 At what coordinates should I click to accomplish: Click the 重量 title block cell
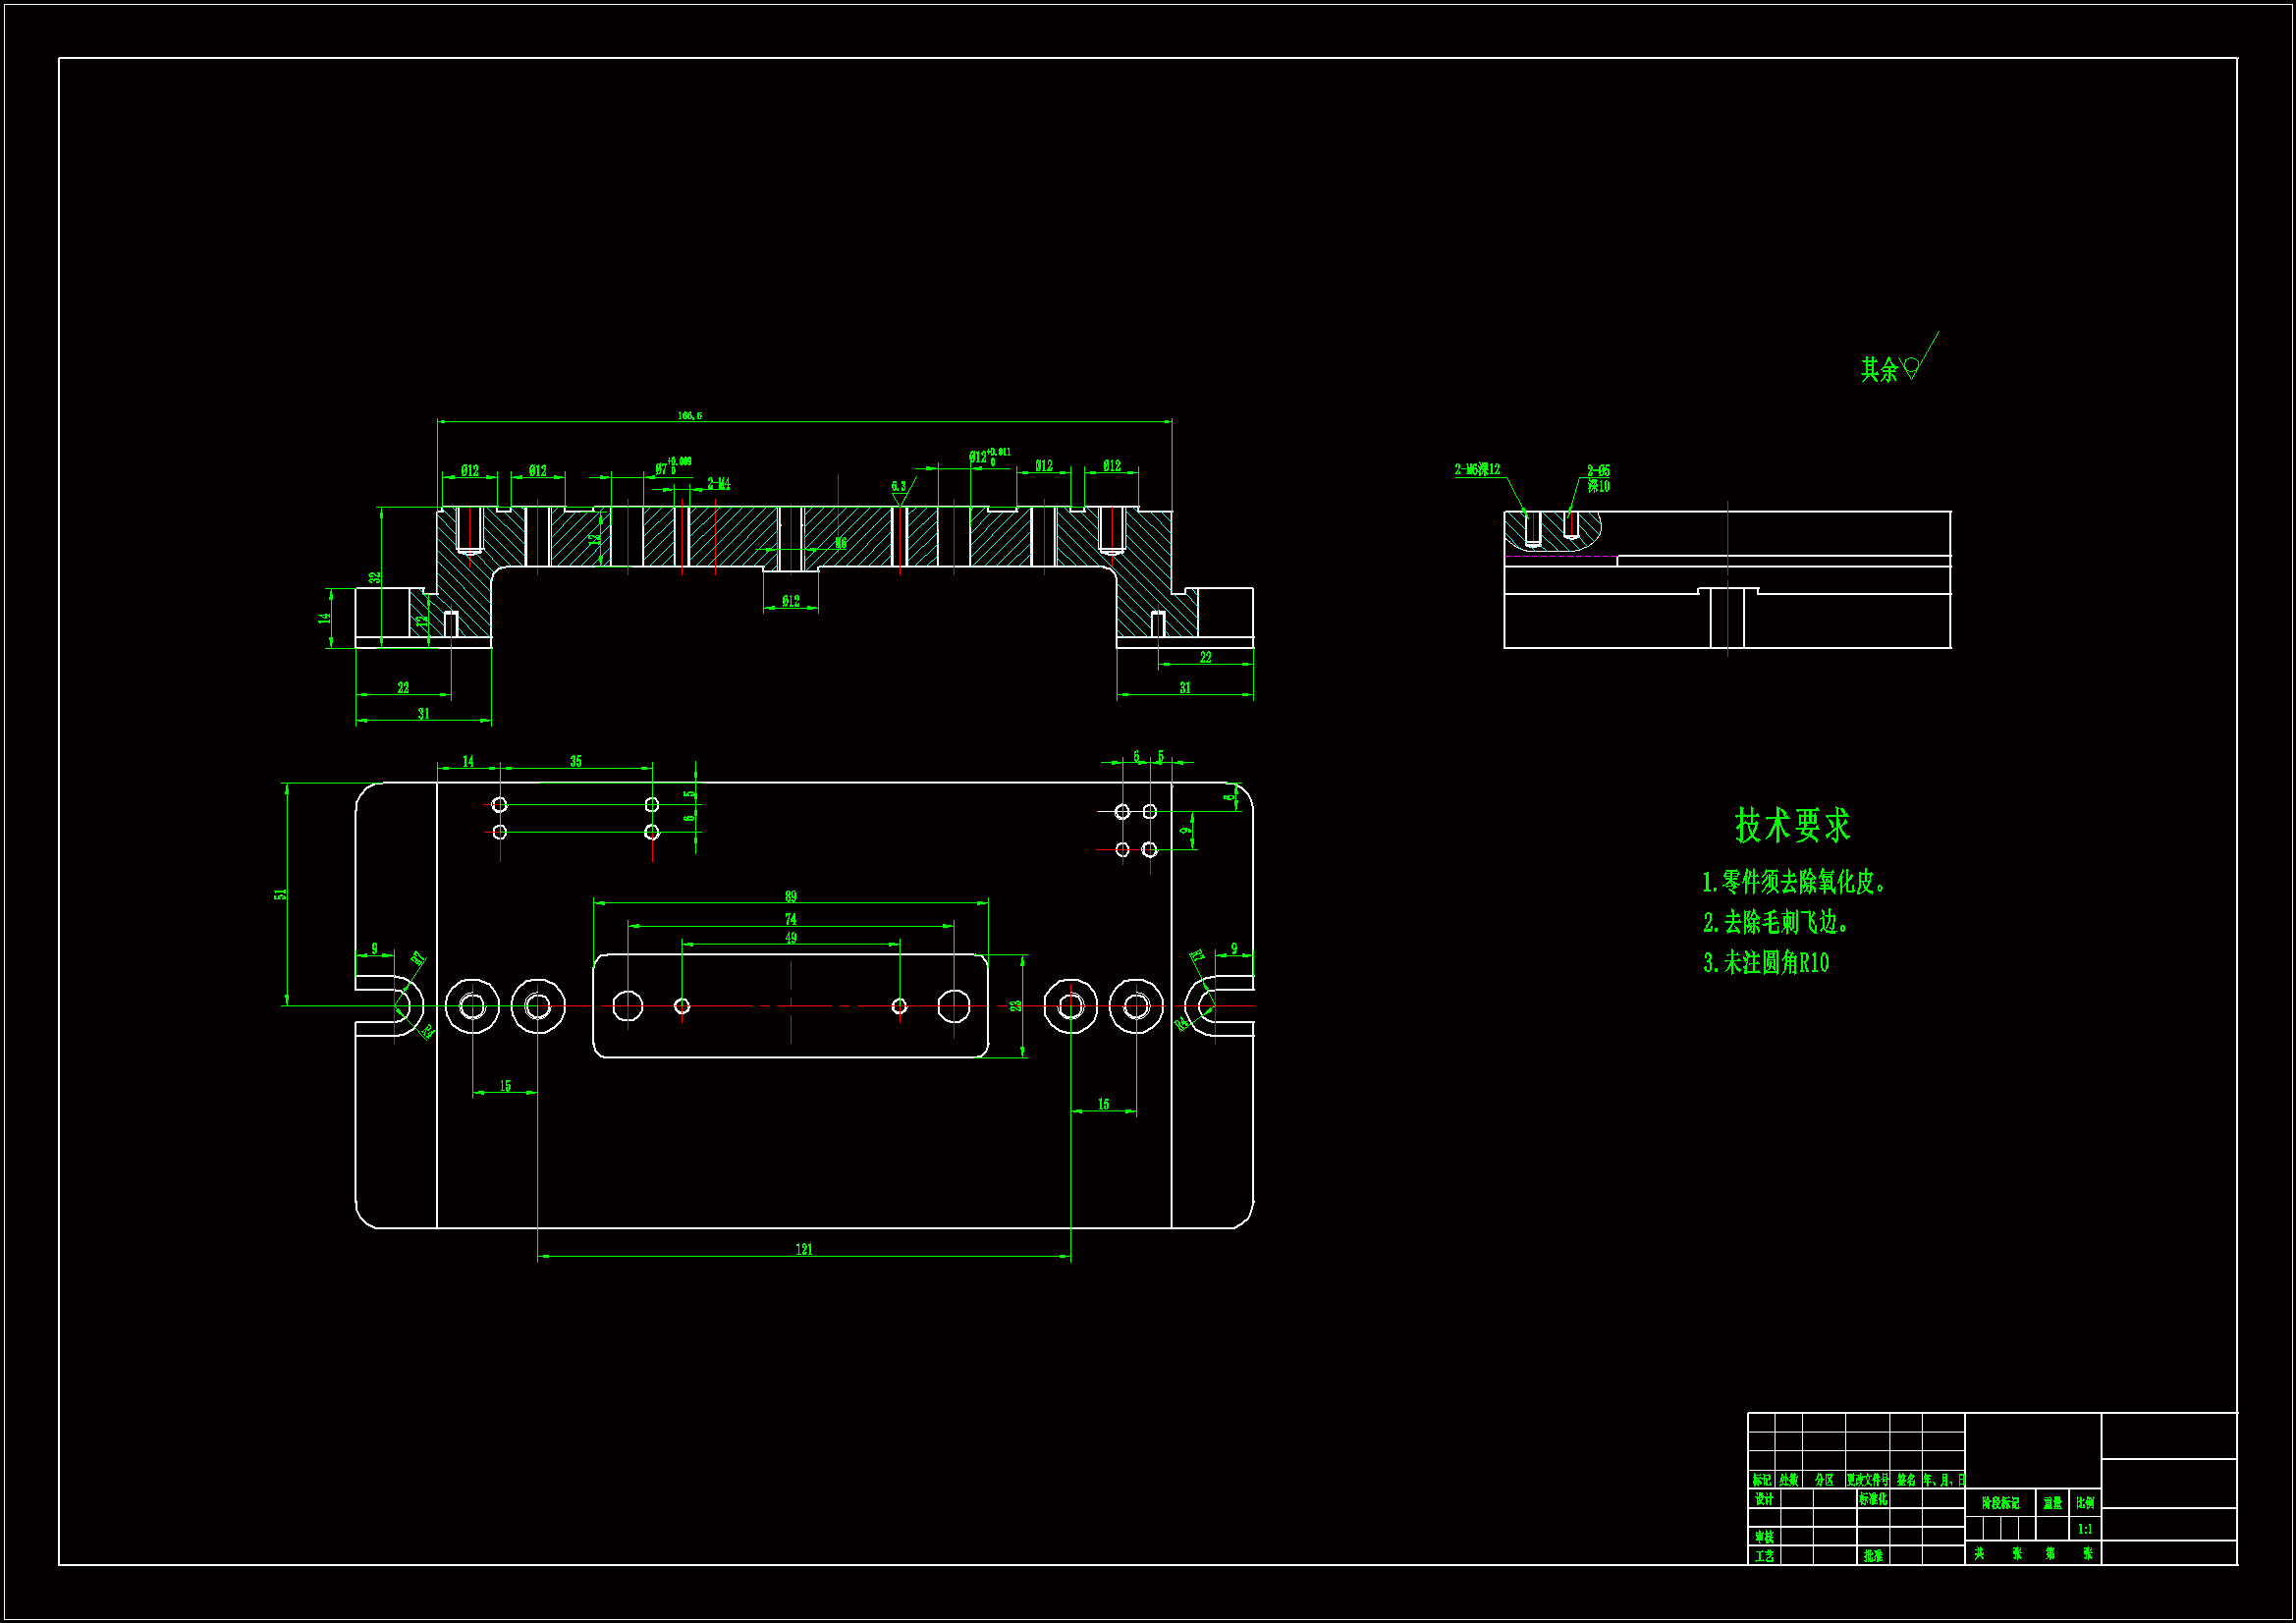[2052, 1503]
